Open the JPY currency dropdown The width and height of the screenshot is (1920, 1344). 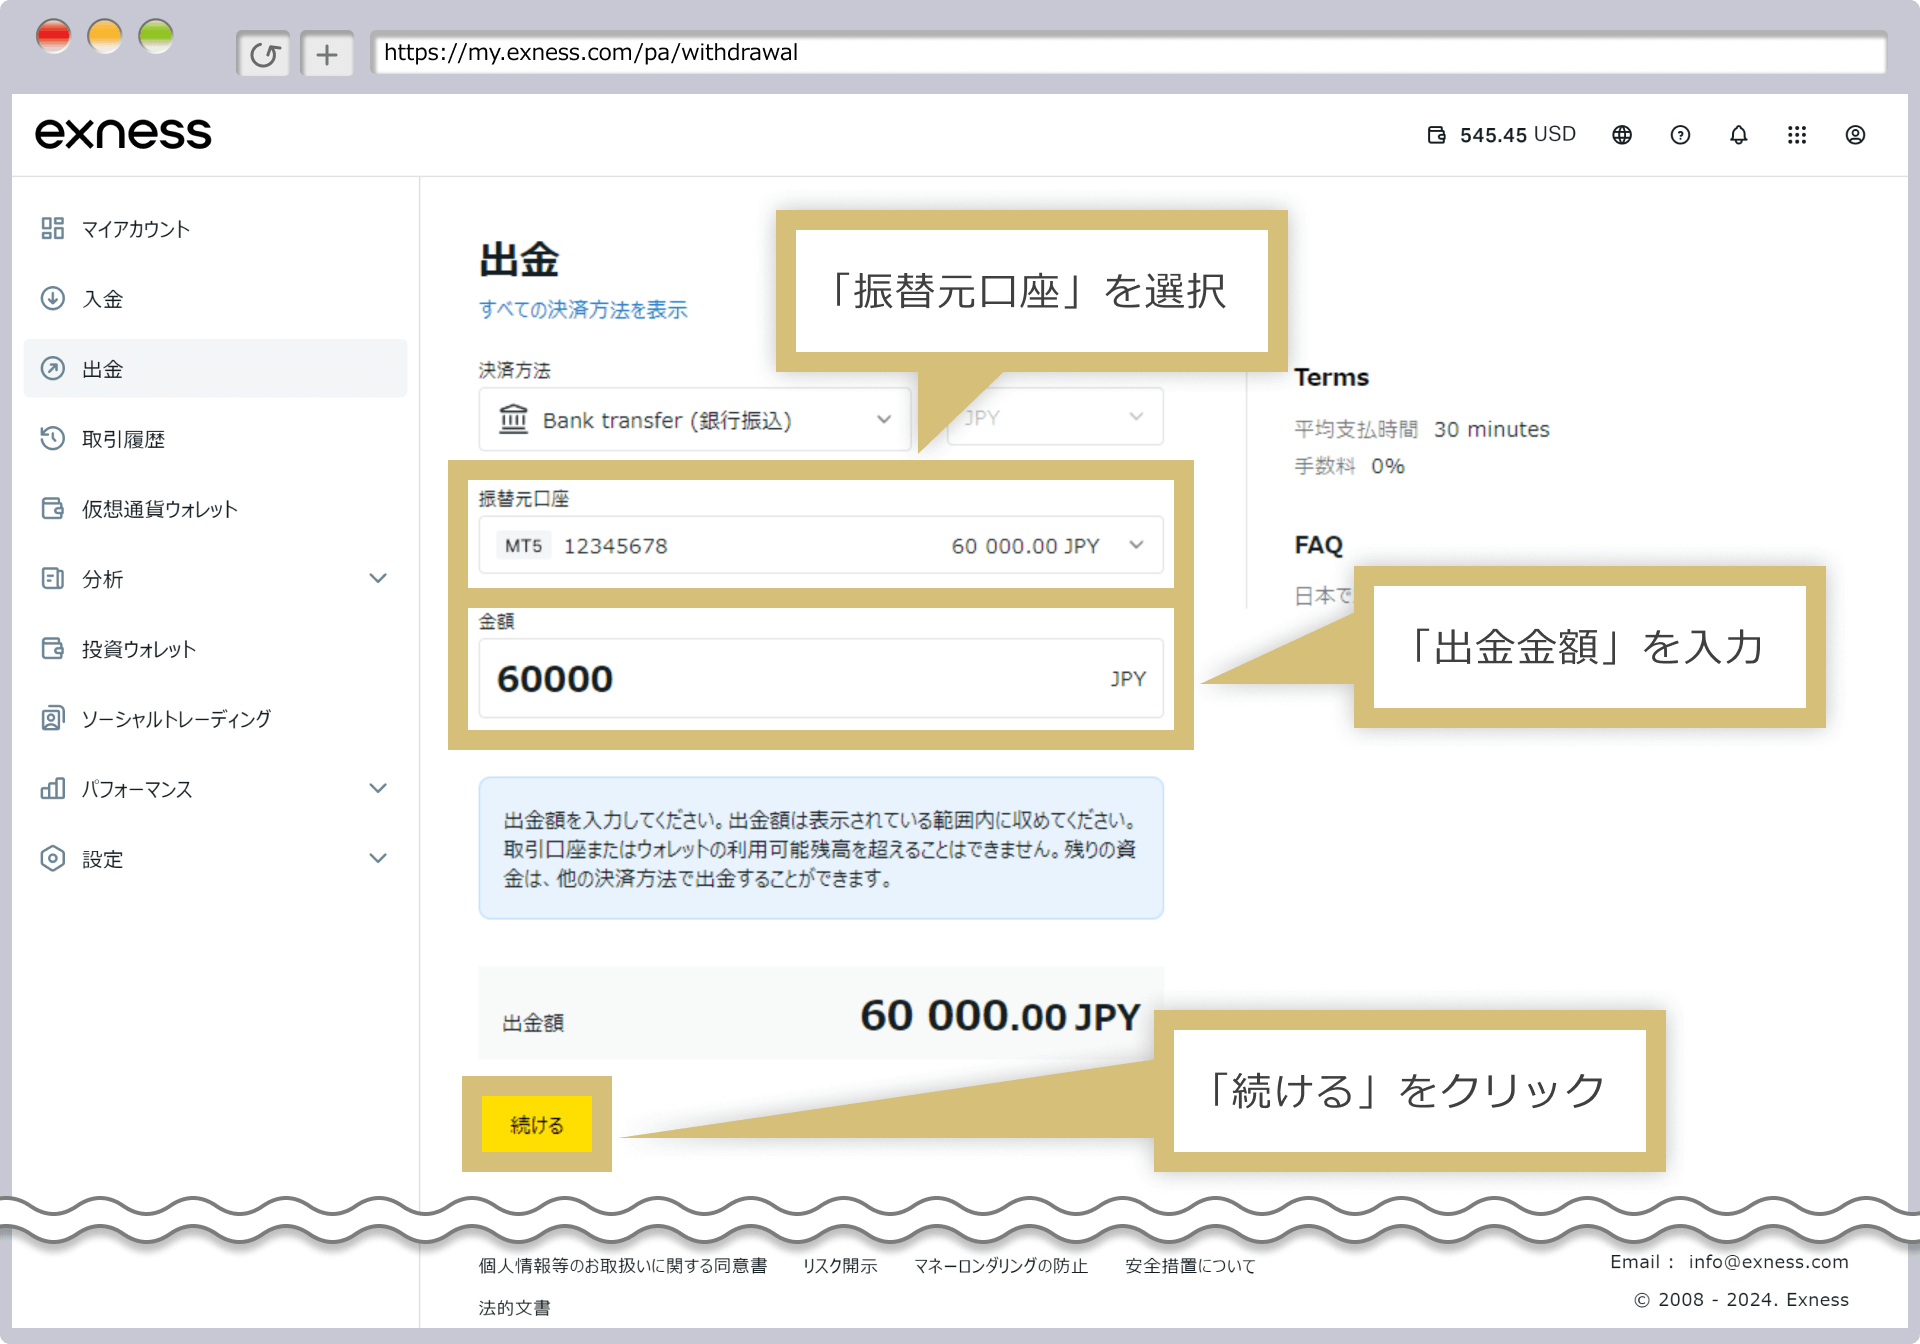pos(1055,417)
